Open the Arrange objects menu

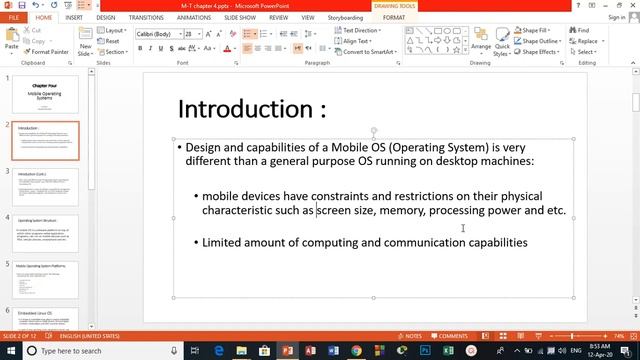tap(481, 41)
